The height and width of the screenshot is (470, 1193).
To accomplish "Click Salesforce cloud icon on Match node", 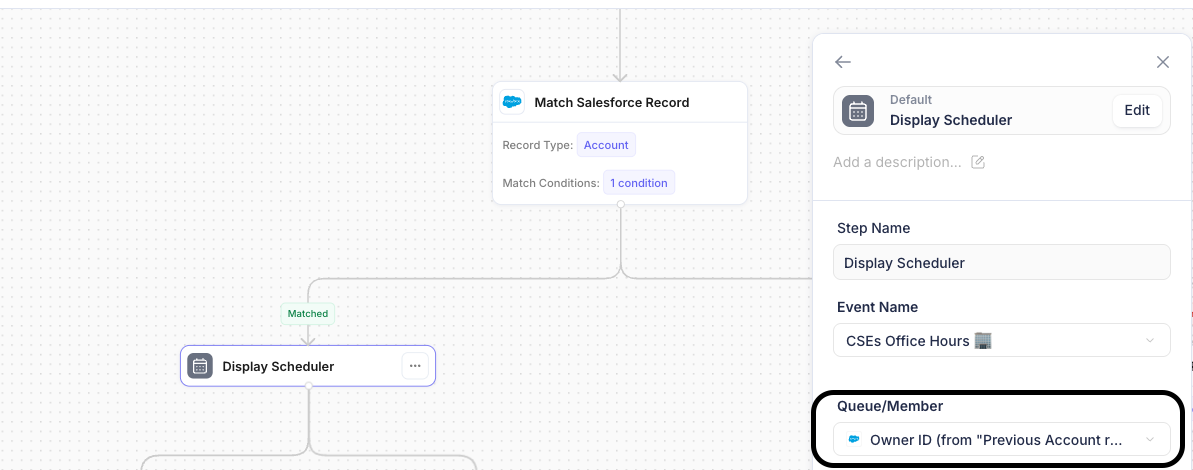I will click(513, 102).
